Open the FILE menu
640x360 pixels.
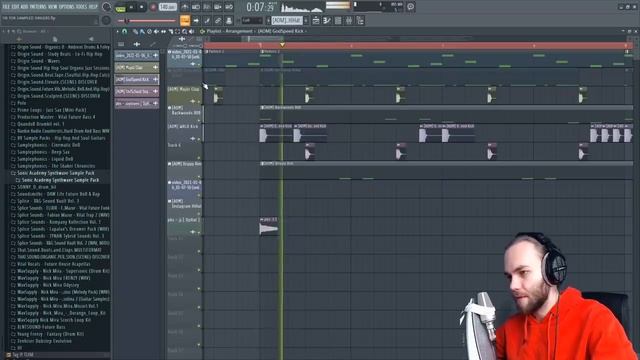(x=7, y=7)
